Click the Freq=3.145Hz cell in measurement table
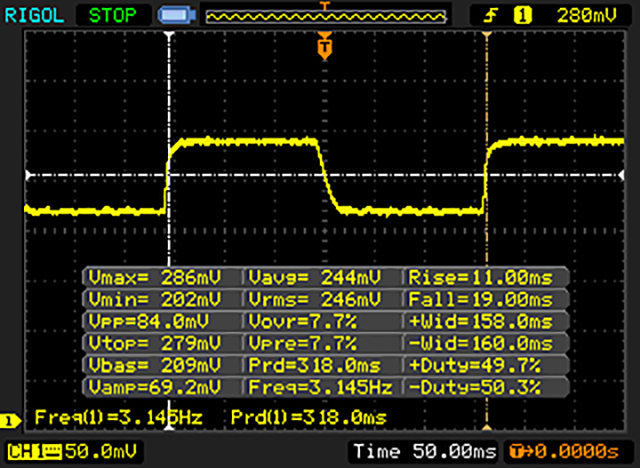This screenshot has width=640, height=468. coord(320,387)
